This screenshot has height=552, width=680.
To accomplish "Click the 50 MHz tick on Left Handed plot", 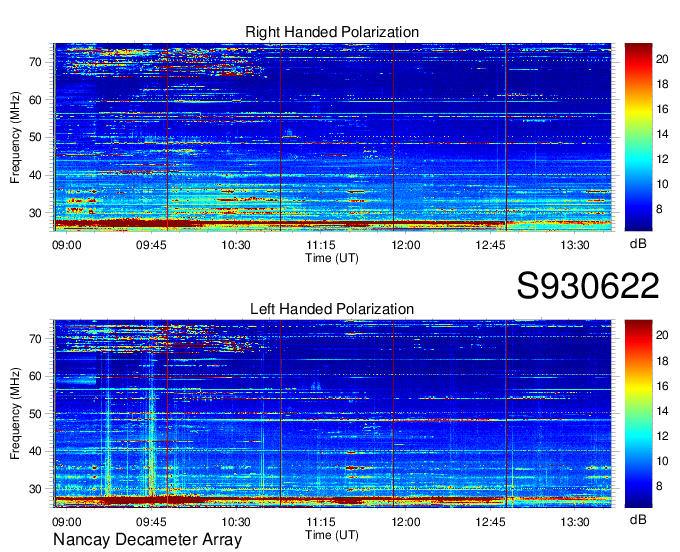I will [36, 415].
